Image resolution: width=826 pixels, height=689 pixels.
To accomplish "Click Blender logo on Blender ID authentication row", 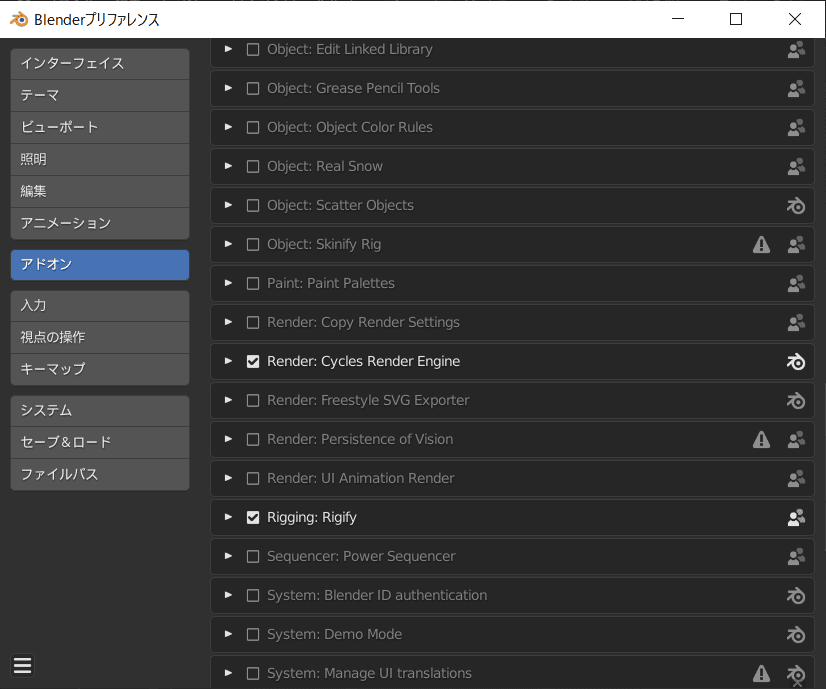I will click(x=796, y=595).
